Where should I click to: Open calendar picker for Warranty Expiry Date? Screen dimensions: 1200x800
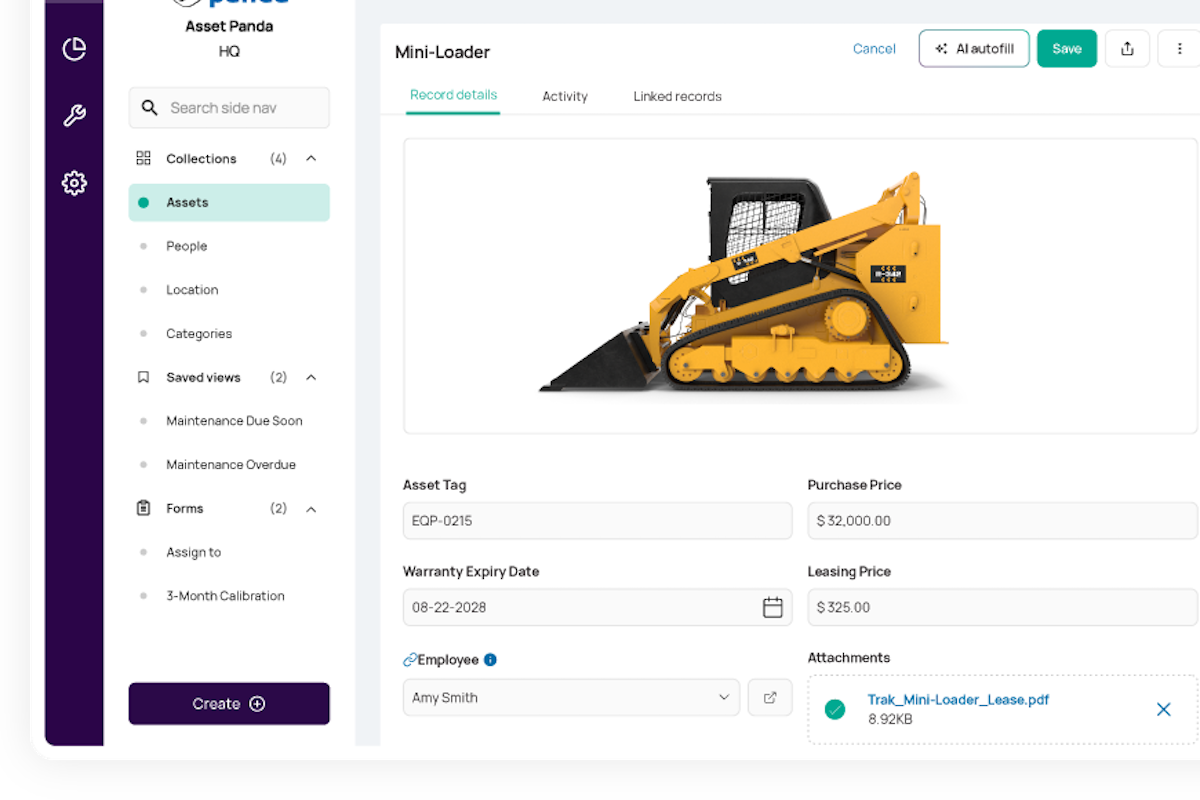pyautogui.click(x=772, y=607)
